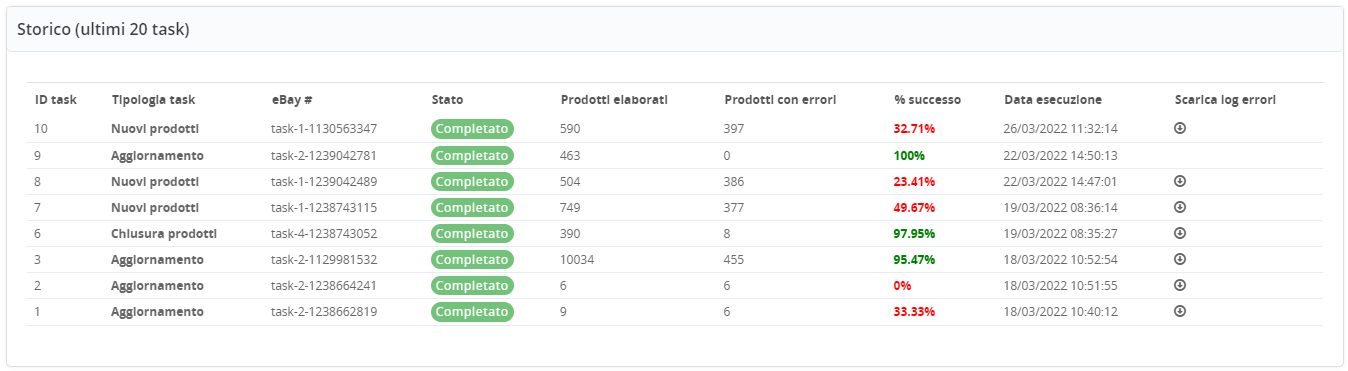This screenshot has height=371, width=1348.
Task: Download error log for task 7
Action: pyautogui.click(x=1180, y=207)
